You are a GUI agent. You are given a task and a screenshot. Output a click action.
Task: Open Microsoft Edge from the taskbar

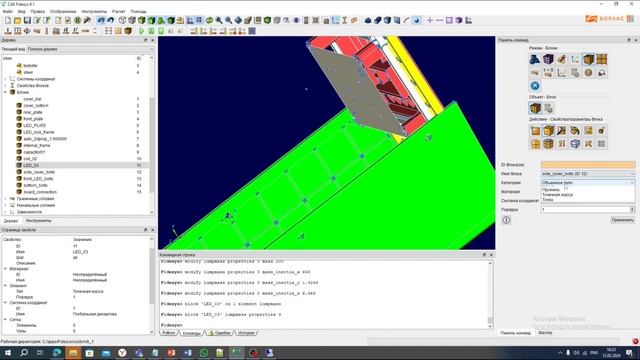click(x=57, y=353)
